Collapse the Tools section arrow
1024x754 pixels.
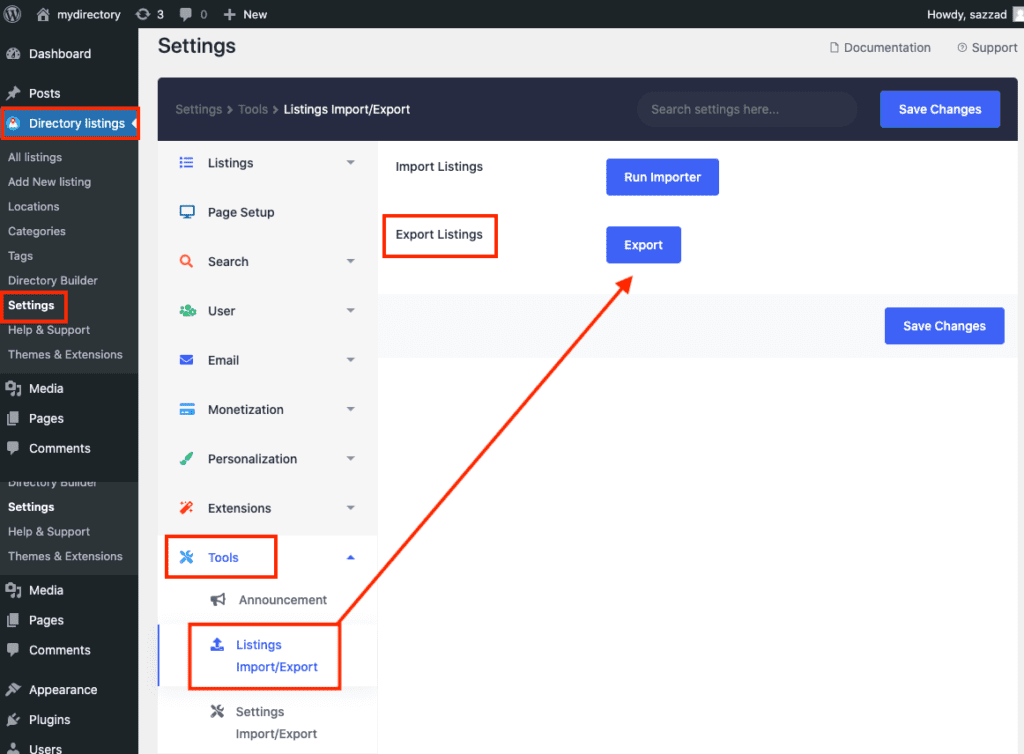tap(350, 558)
